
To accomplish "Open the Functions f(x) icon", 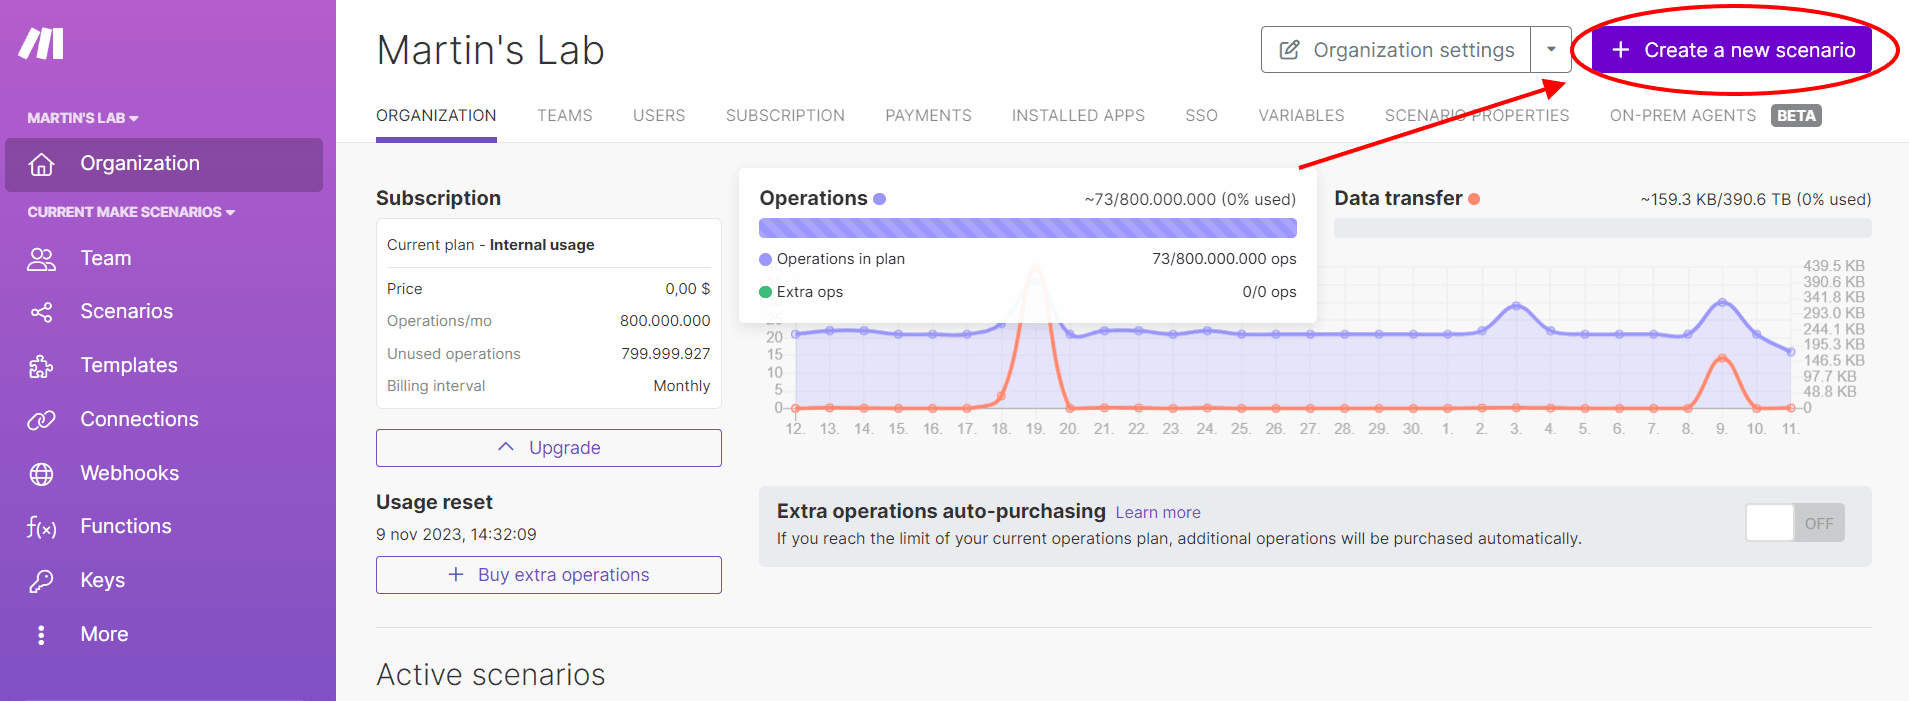I will (x=41, y=527).
